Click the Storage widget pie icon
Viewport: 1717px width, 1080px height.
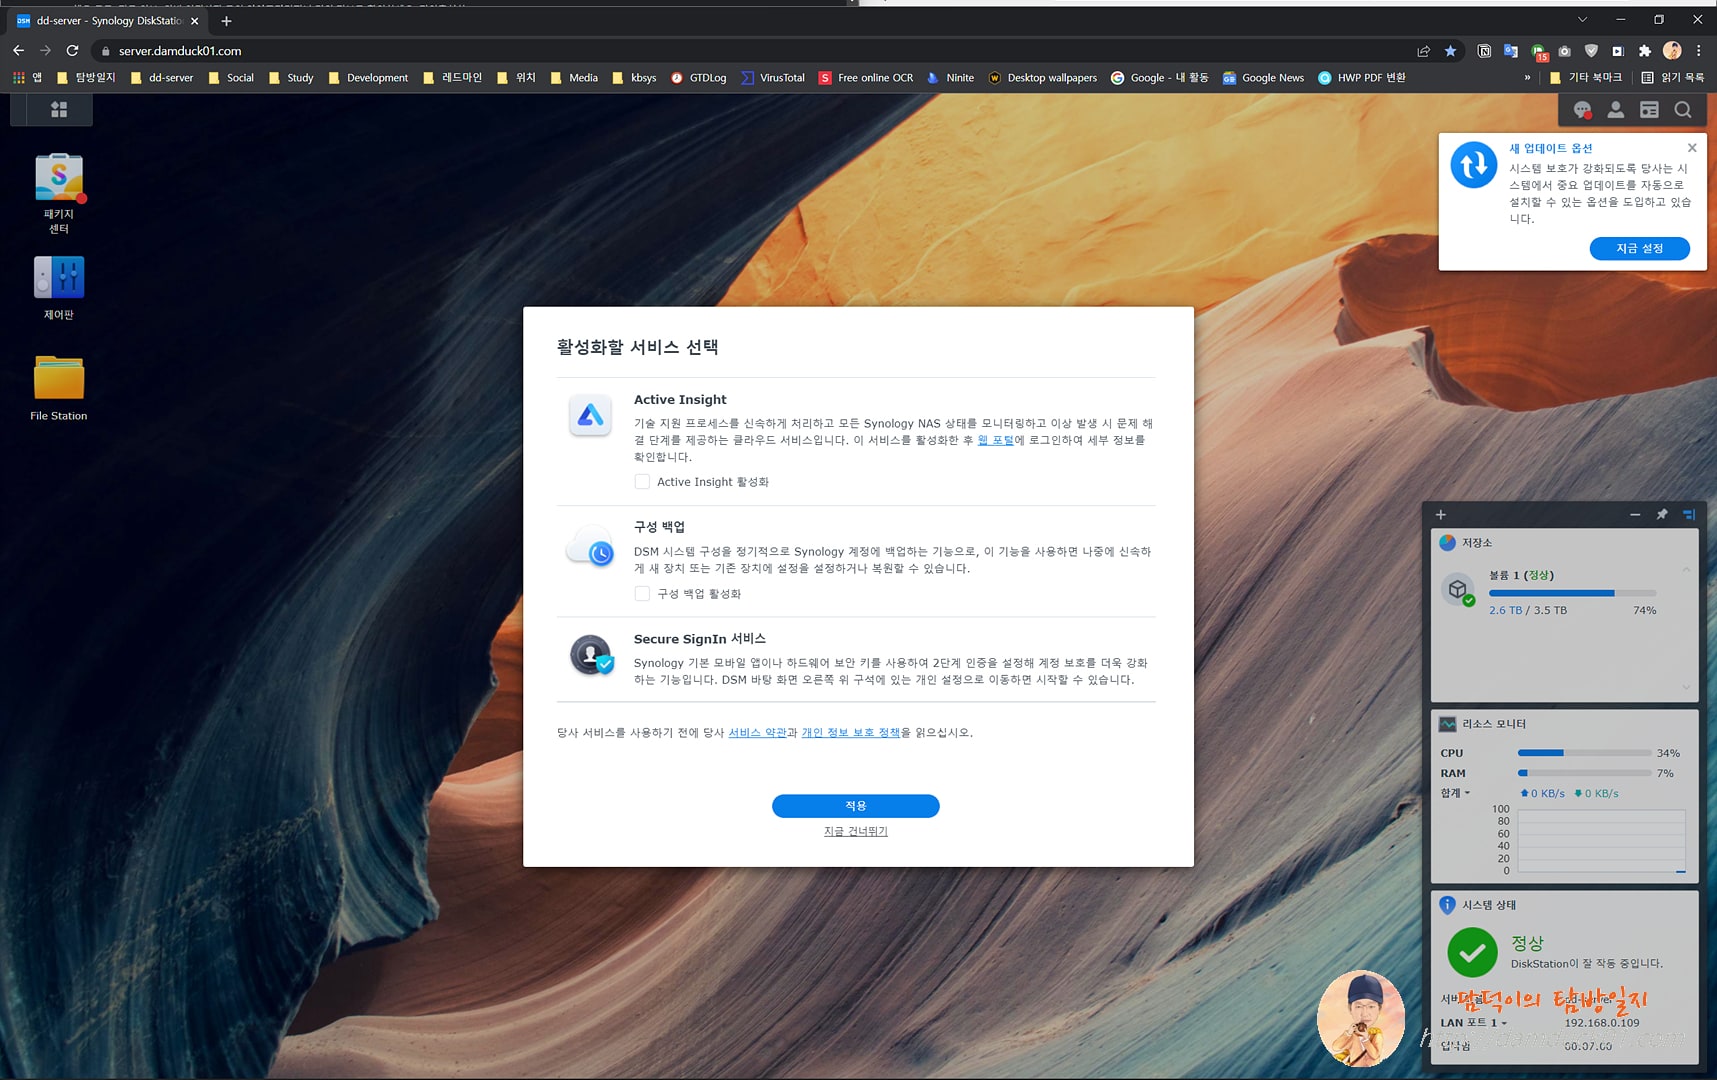(1447, 543)
